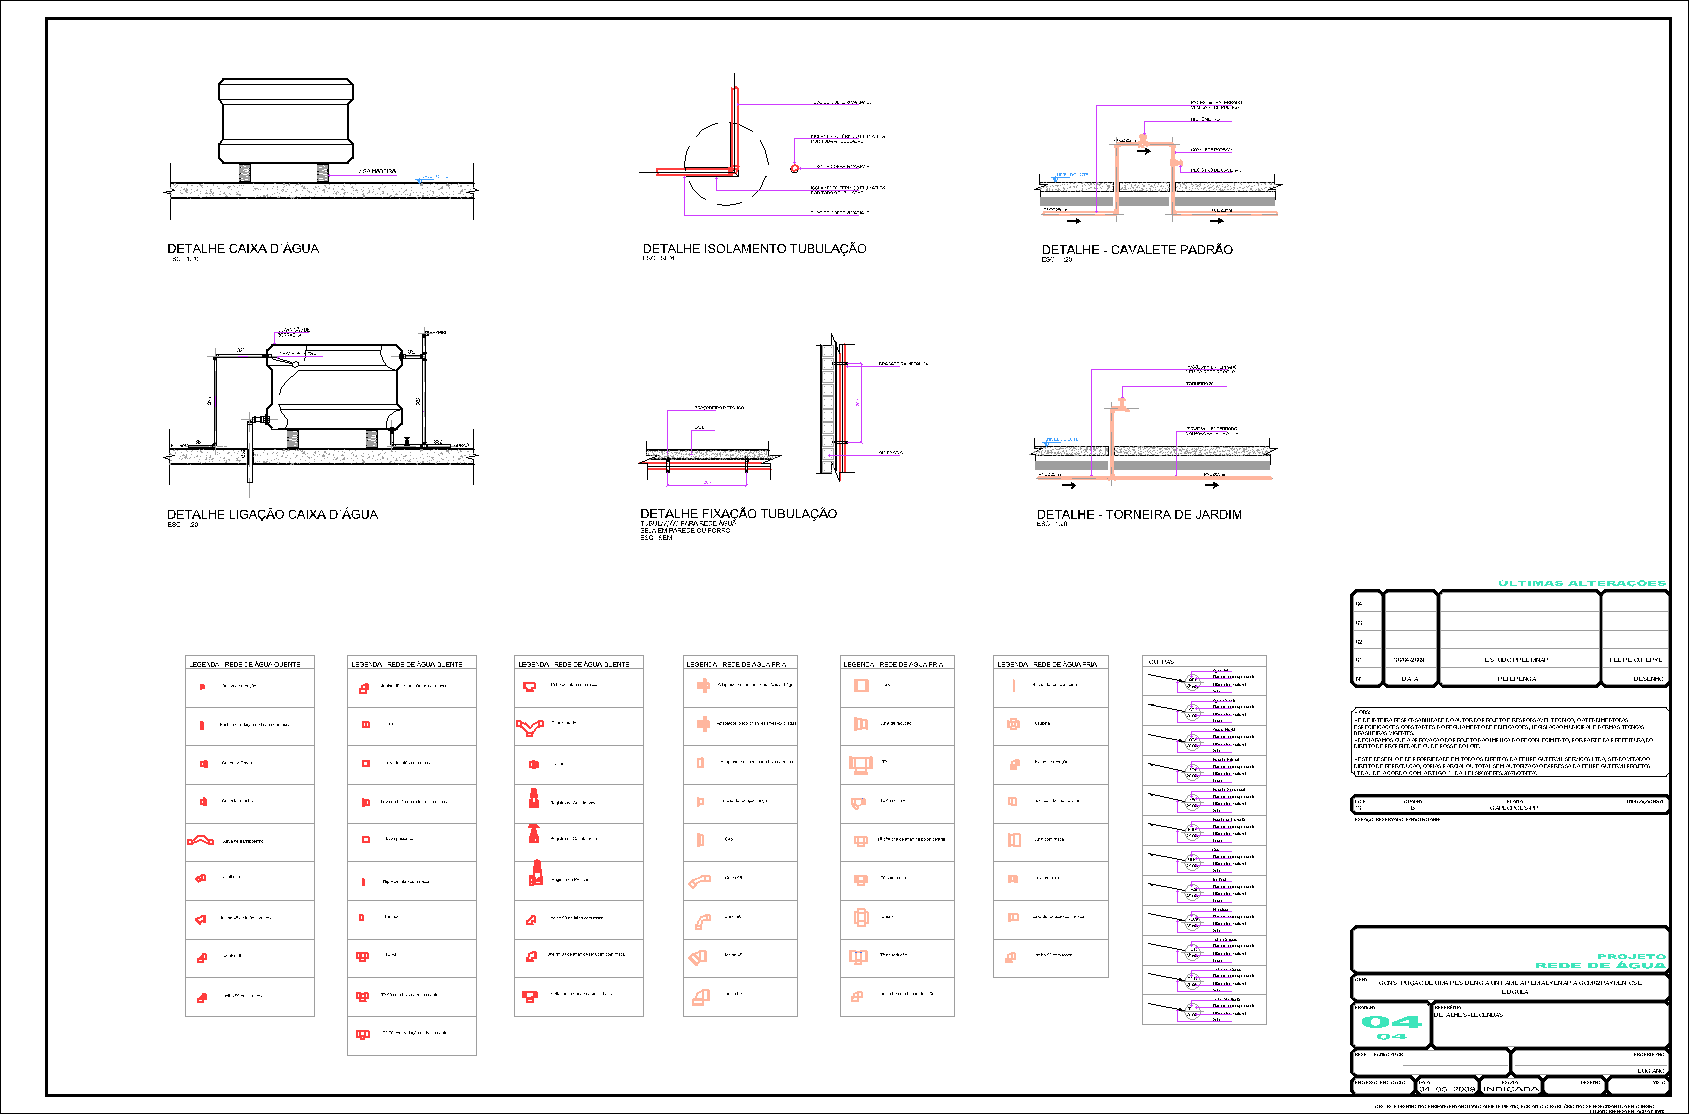Viewport: 1689px width, 1114px height.
Task: Select the zigzag pipe symbol in first legend
Action: coord(200,841)
